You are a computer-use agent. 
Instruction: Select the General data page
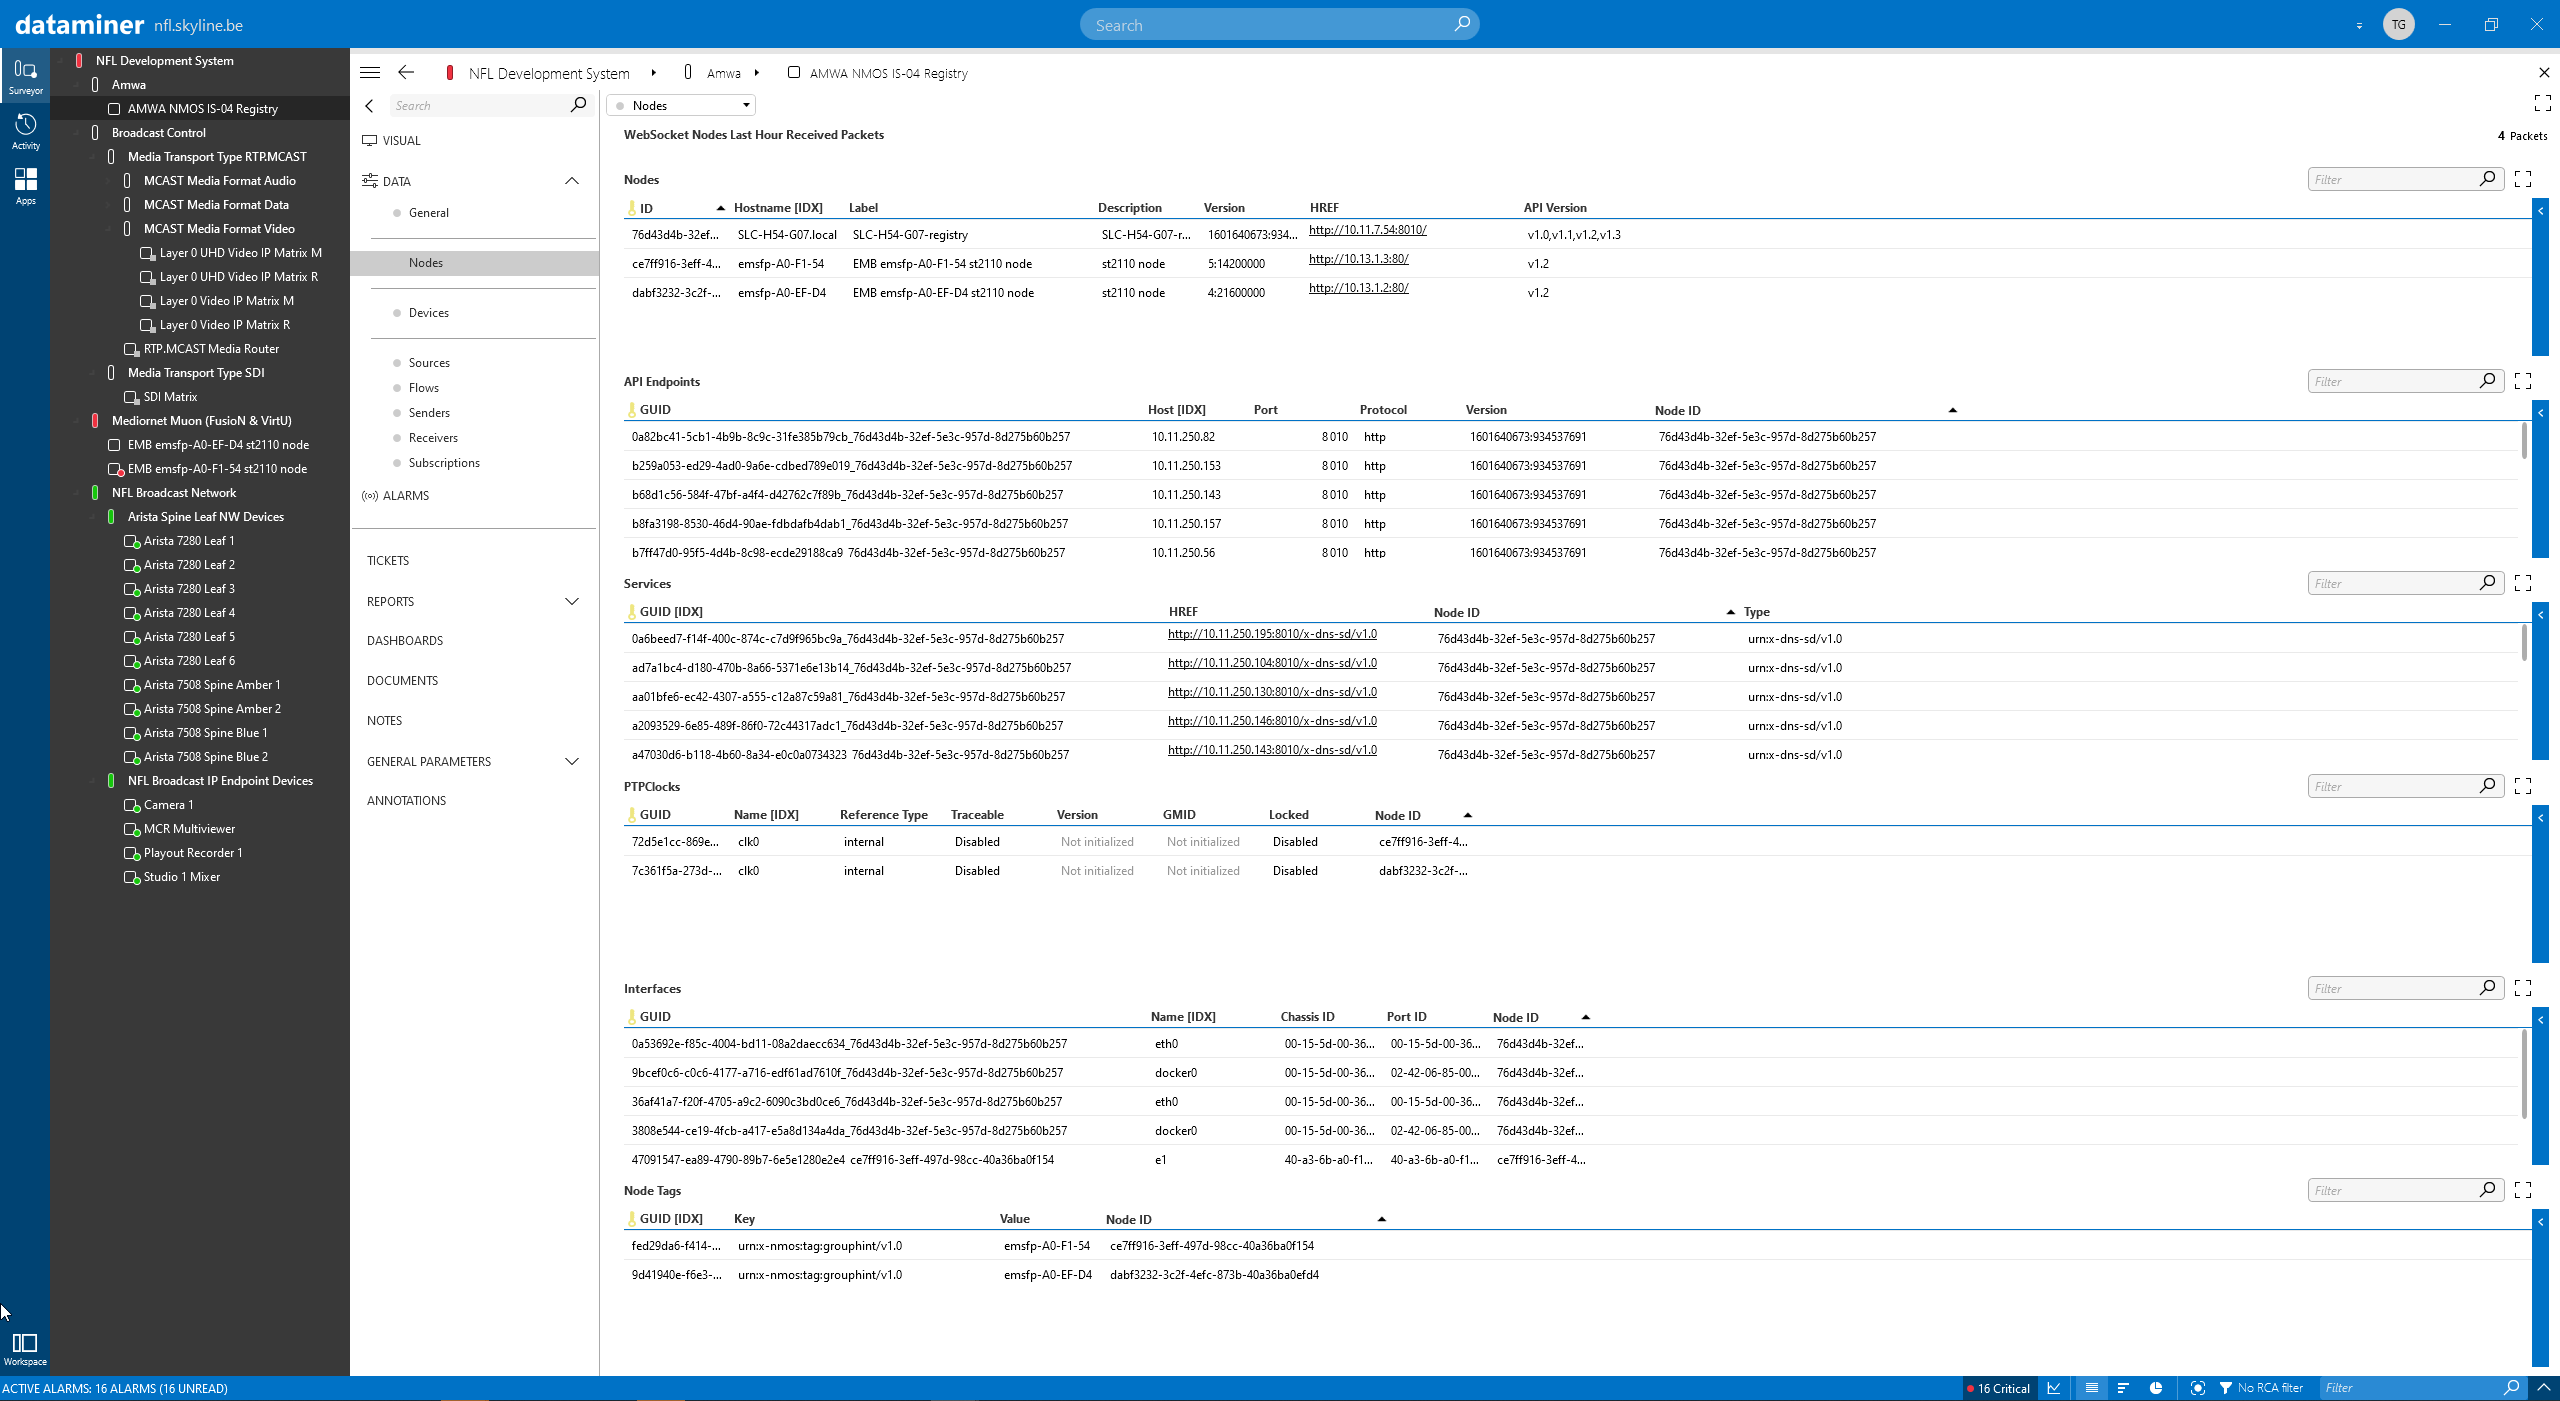click(428, 213)
